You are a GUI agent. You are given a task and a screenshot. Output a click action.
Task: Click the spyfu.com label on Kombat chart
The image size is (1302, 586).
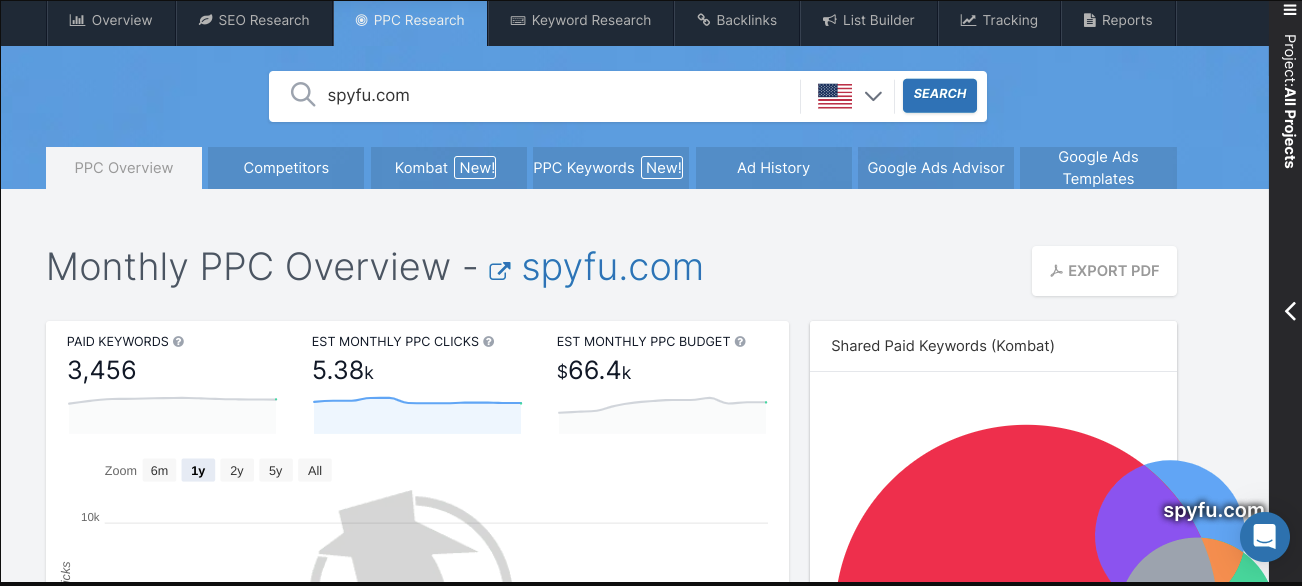1213,511
